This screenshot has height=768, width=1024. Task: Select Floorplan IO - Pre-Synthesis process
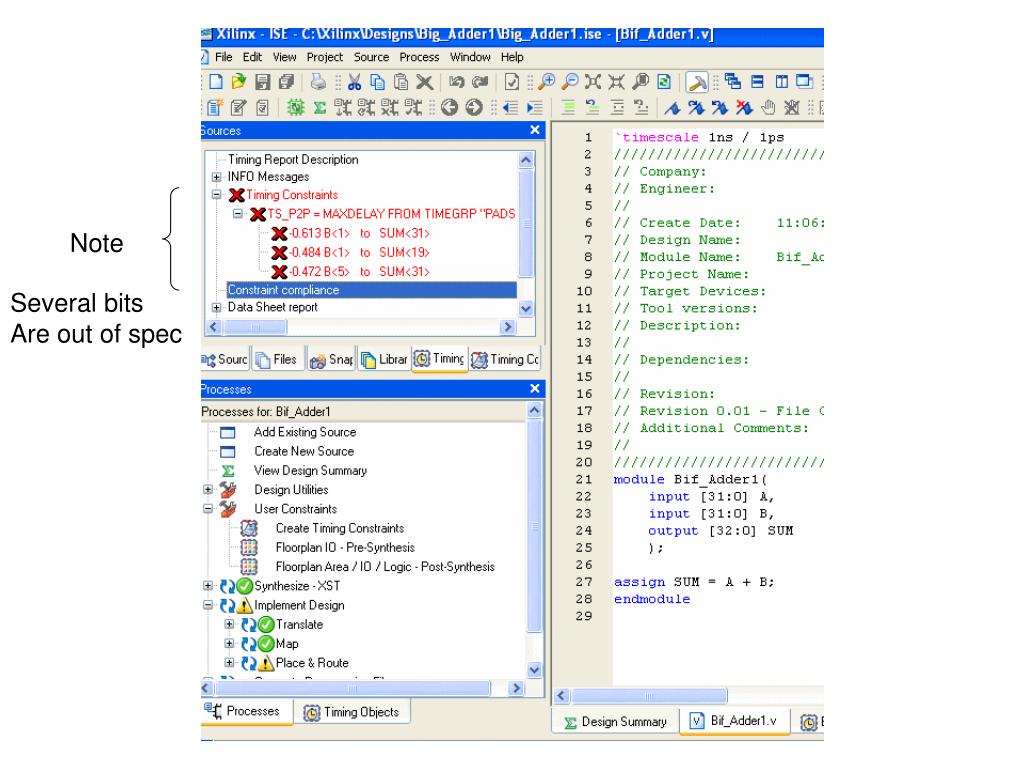[x=345, y=547]
